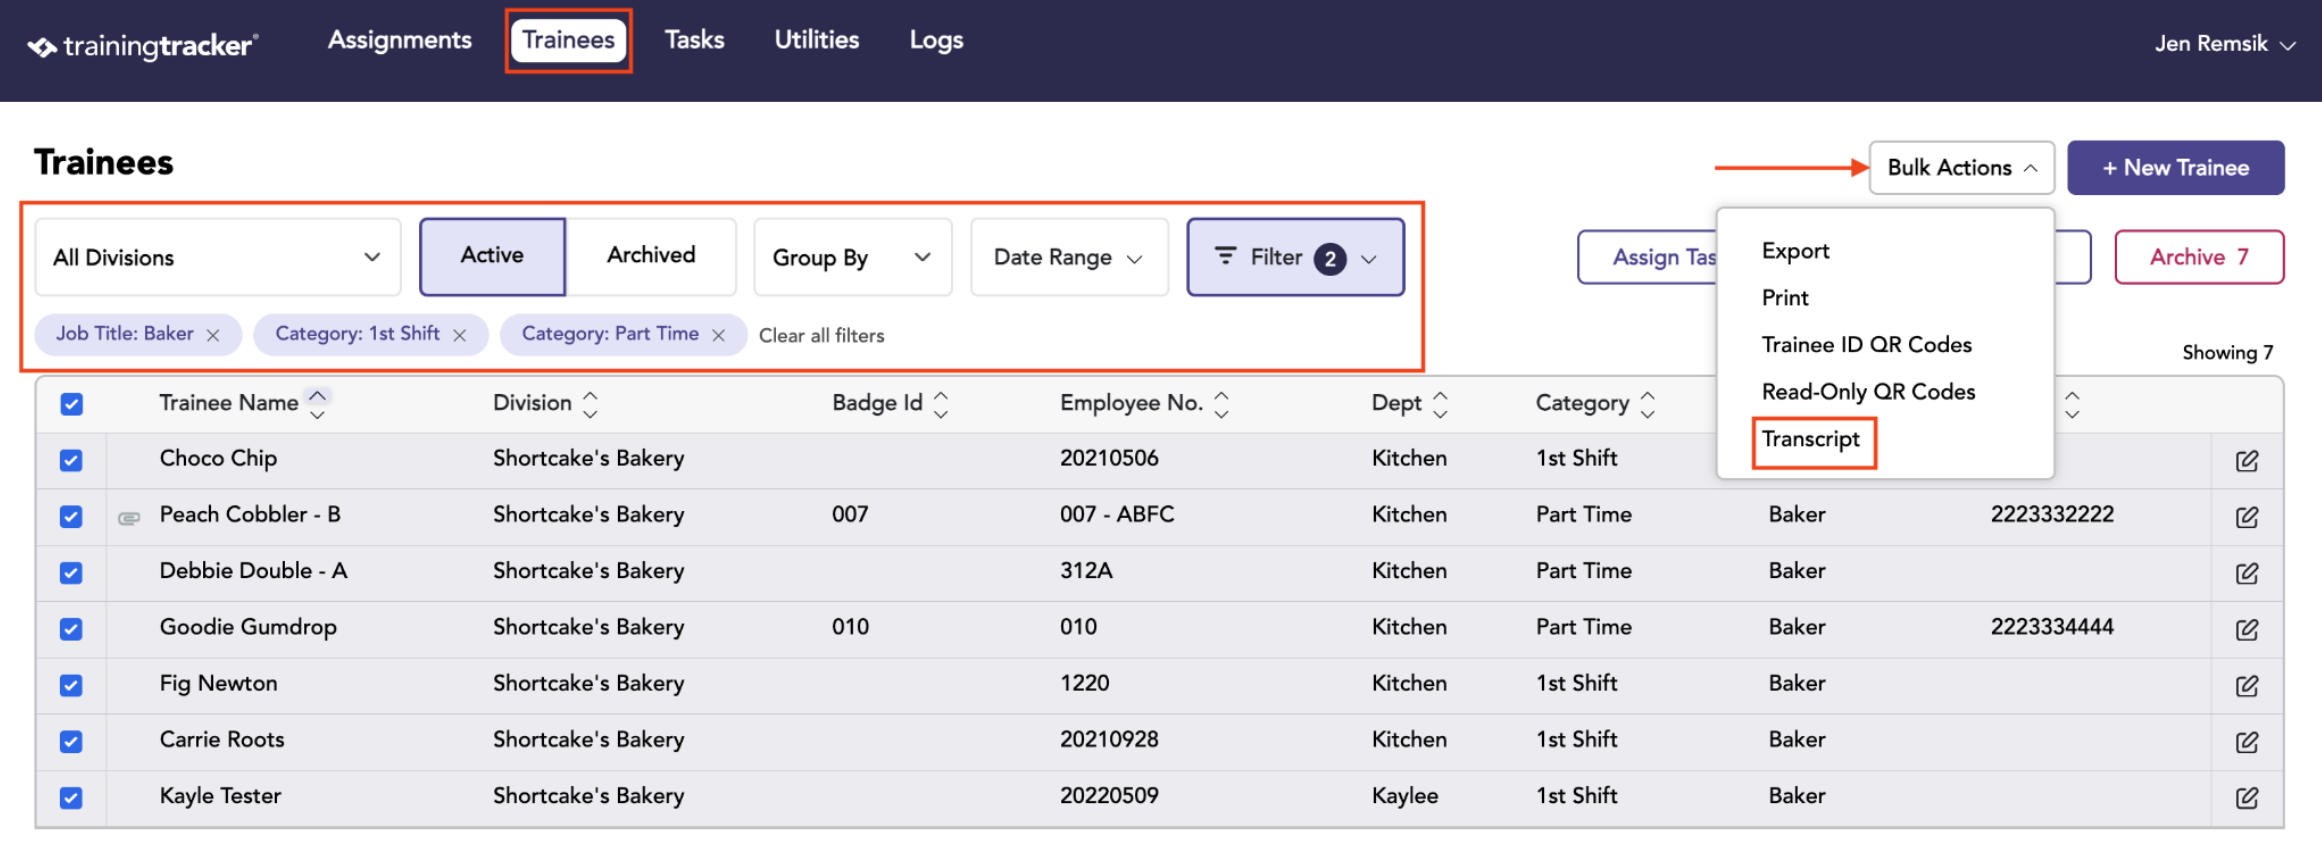Viewport: 2322px width, 846px height.
Task: Select Trainee ID QR Codes menu option
Action: (1866, 345)
